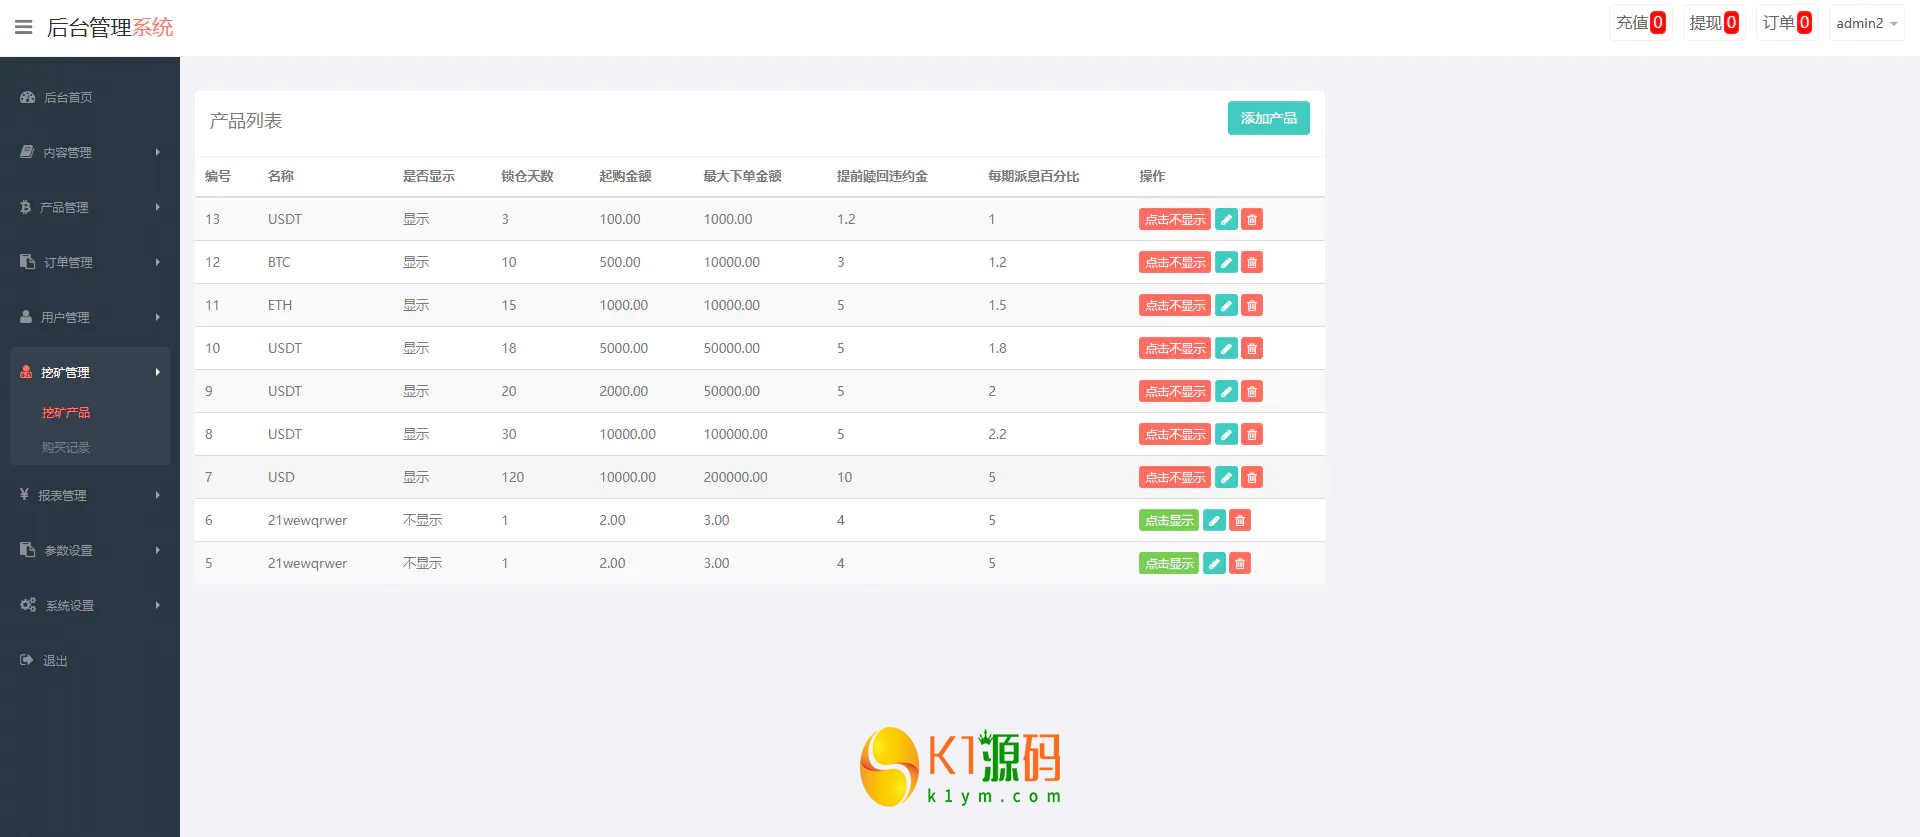Click the 120 lock days cell
Viewport: 1920px width, 837px height.
click(513, 477)
